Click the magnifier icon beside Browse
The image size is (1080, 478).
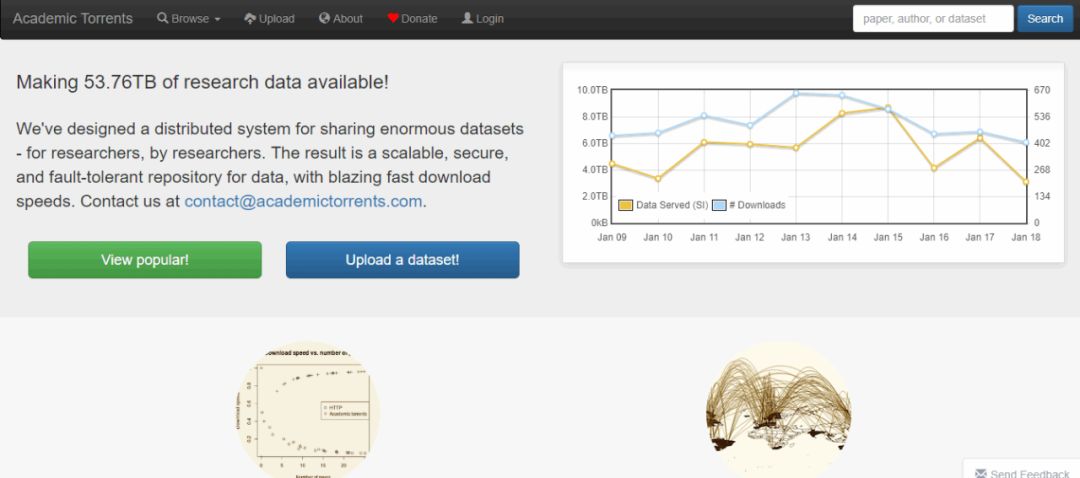click(x=162, y=19)
